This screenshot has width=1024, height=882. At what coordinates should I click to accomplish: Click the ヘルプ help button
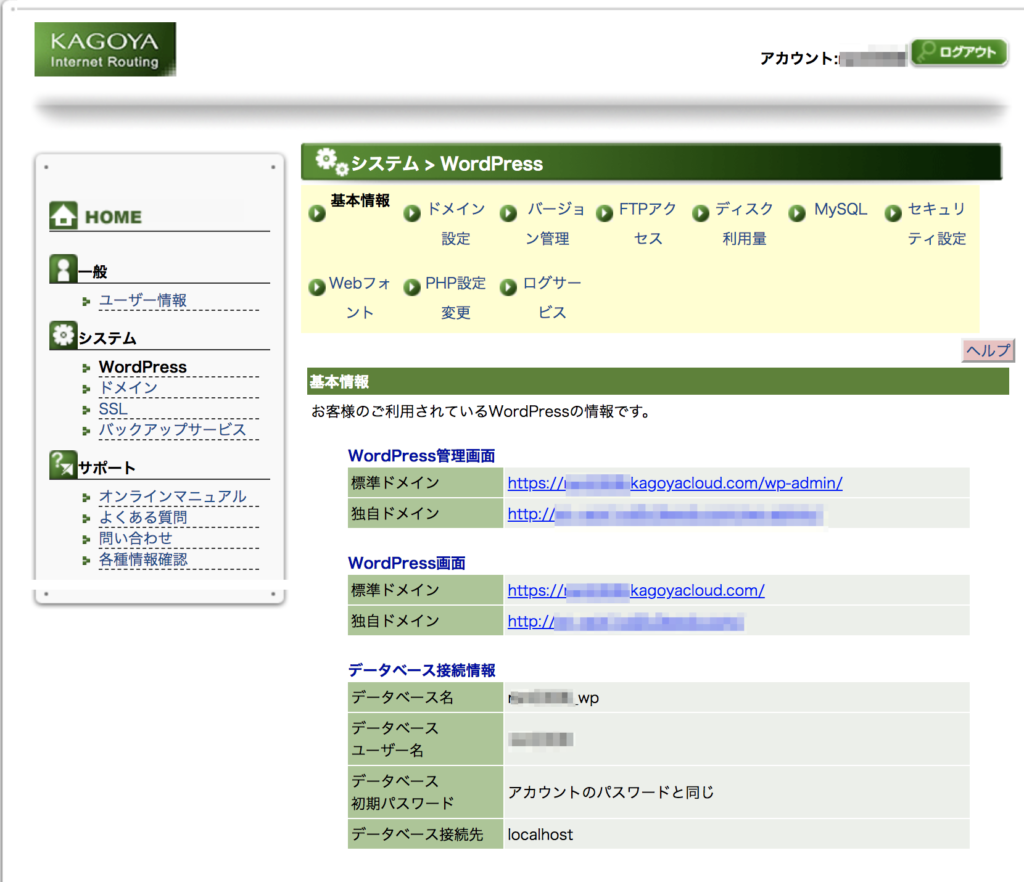pos(988,351)
